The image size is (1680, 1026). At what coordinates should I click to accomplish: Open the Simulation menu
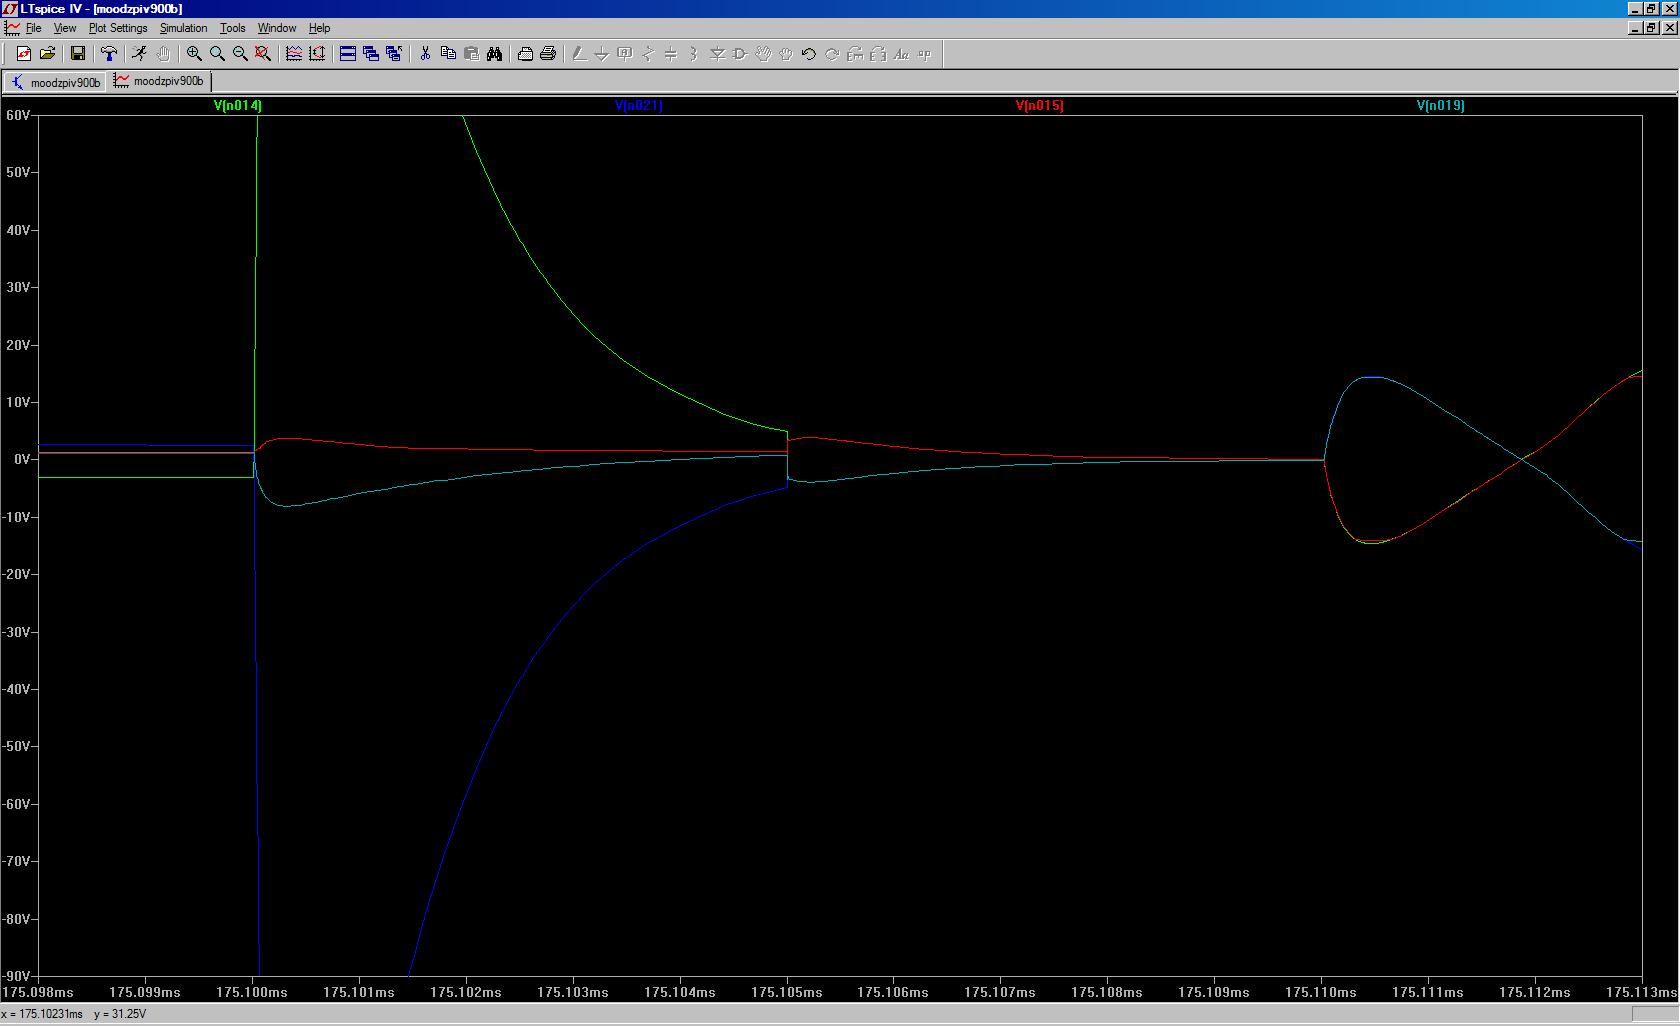point(183,28)
